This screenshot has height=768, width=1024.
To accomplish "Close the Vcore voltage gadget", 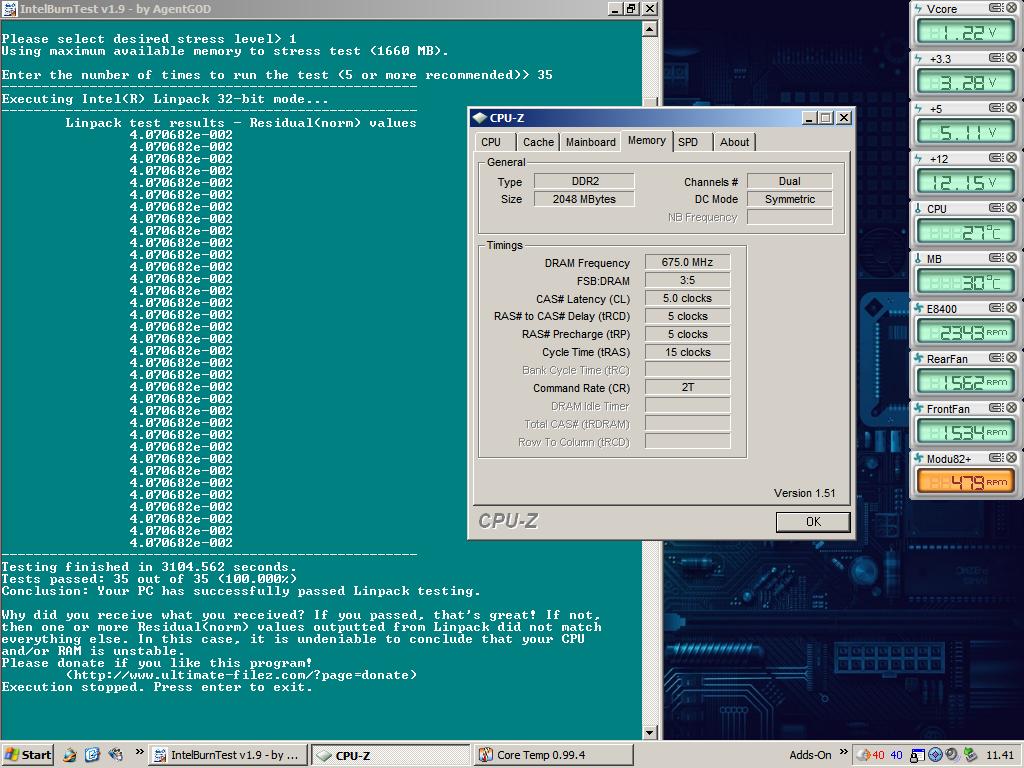I will coord(1011,8).
